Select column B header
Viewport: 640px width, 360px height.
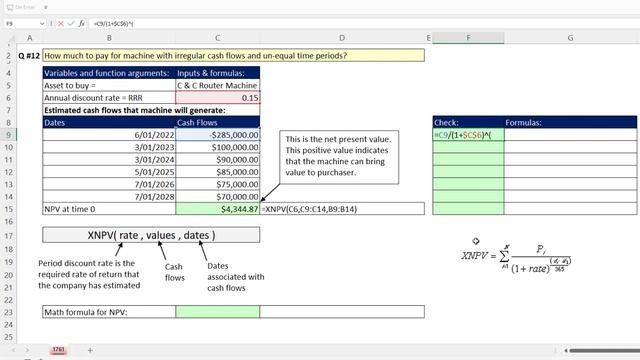pos(109,38)
